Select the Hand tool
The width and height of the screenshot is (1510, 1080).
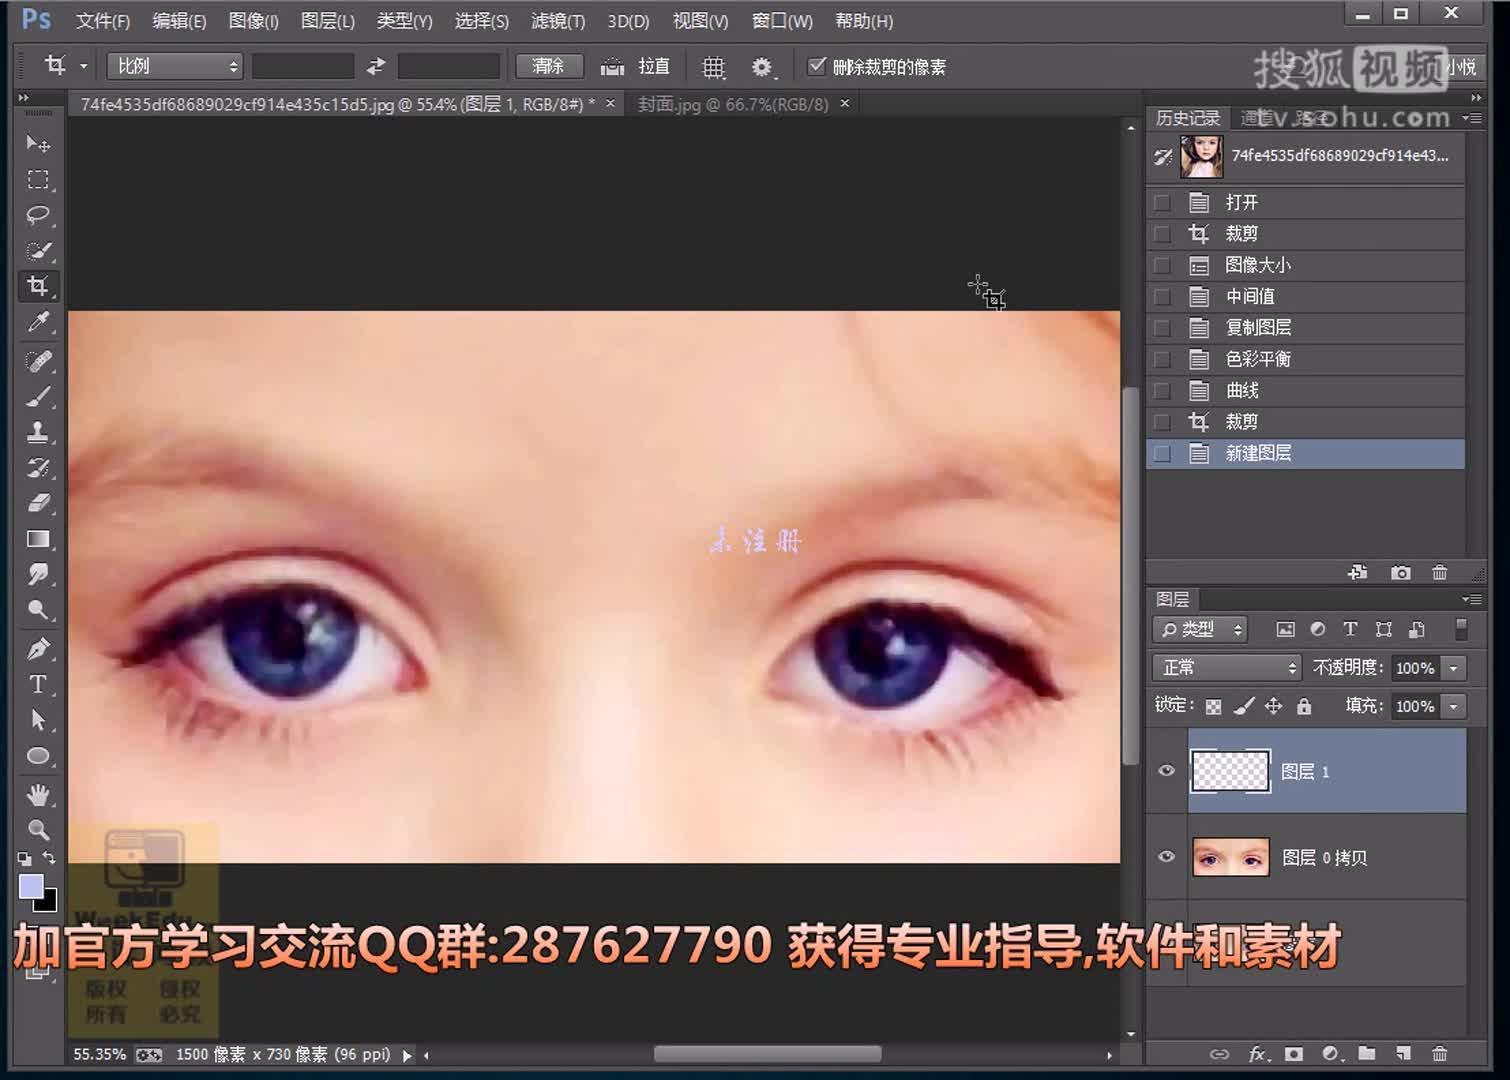(x=39, y=793)
